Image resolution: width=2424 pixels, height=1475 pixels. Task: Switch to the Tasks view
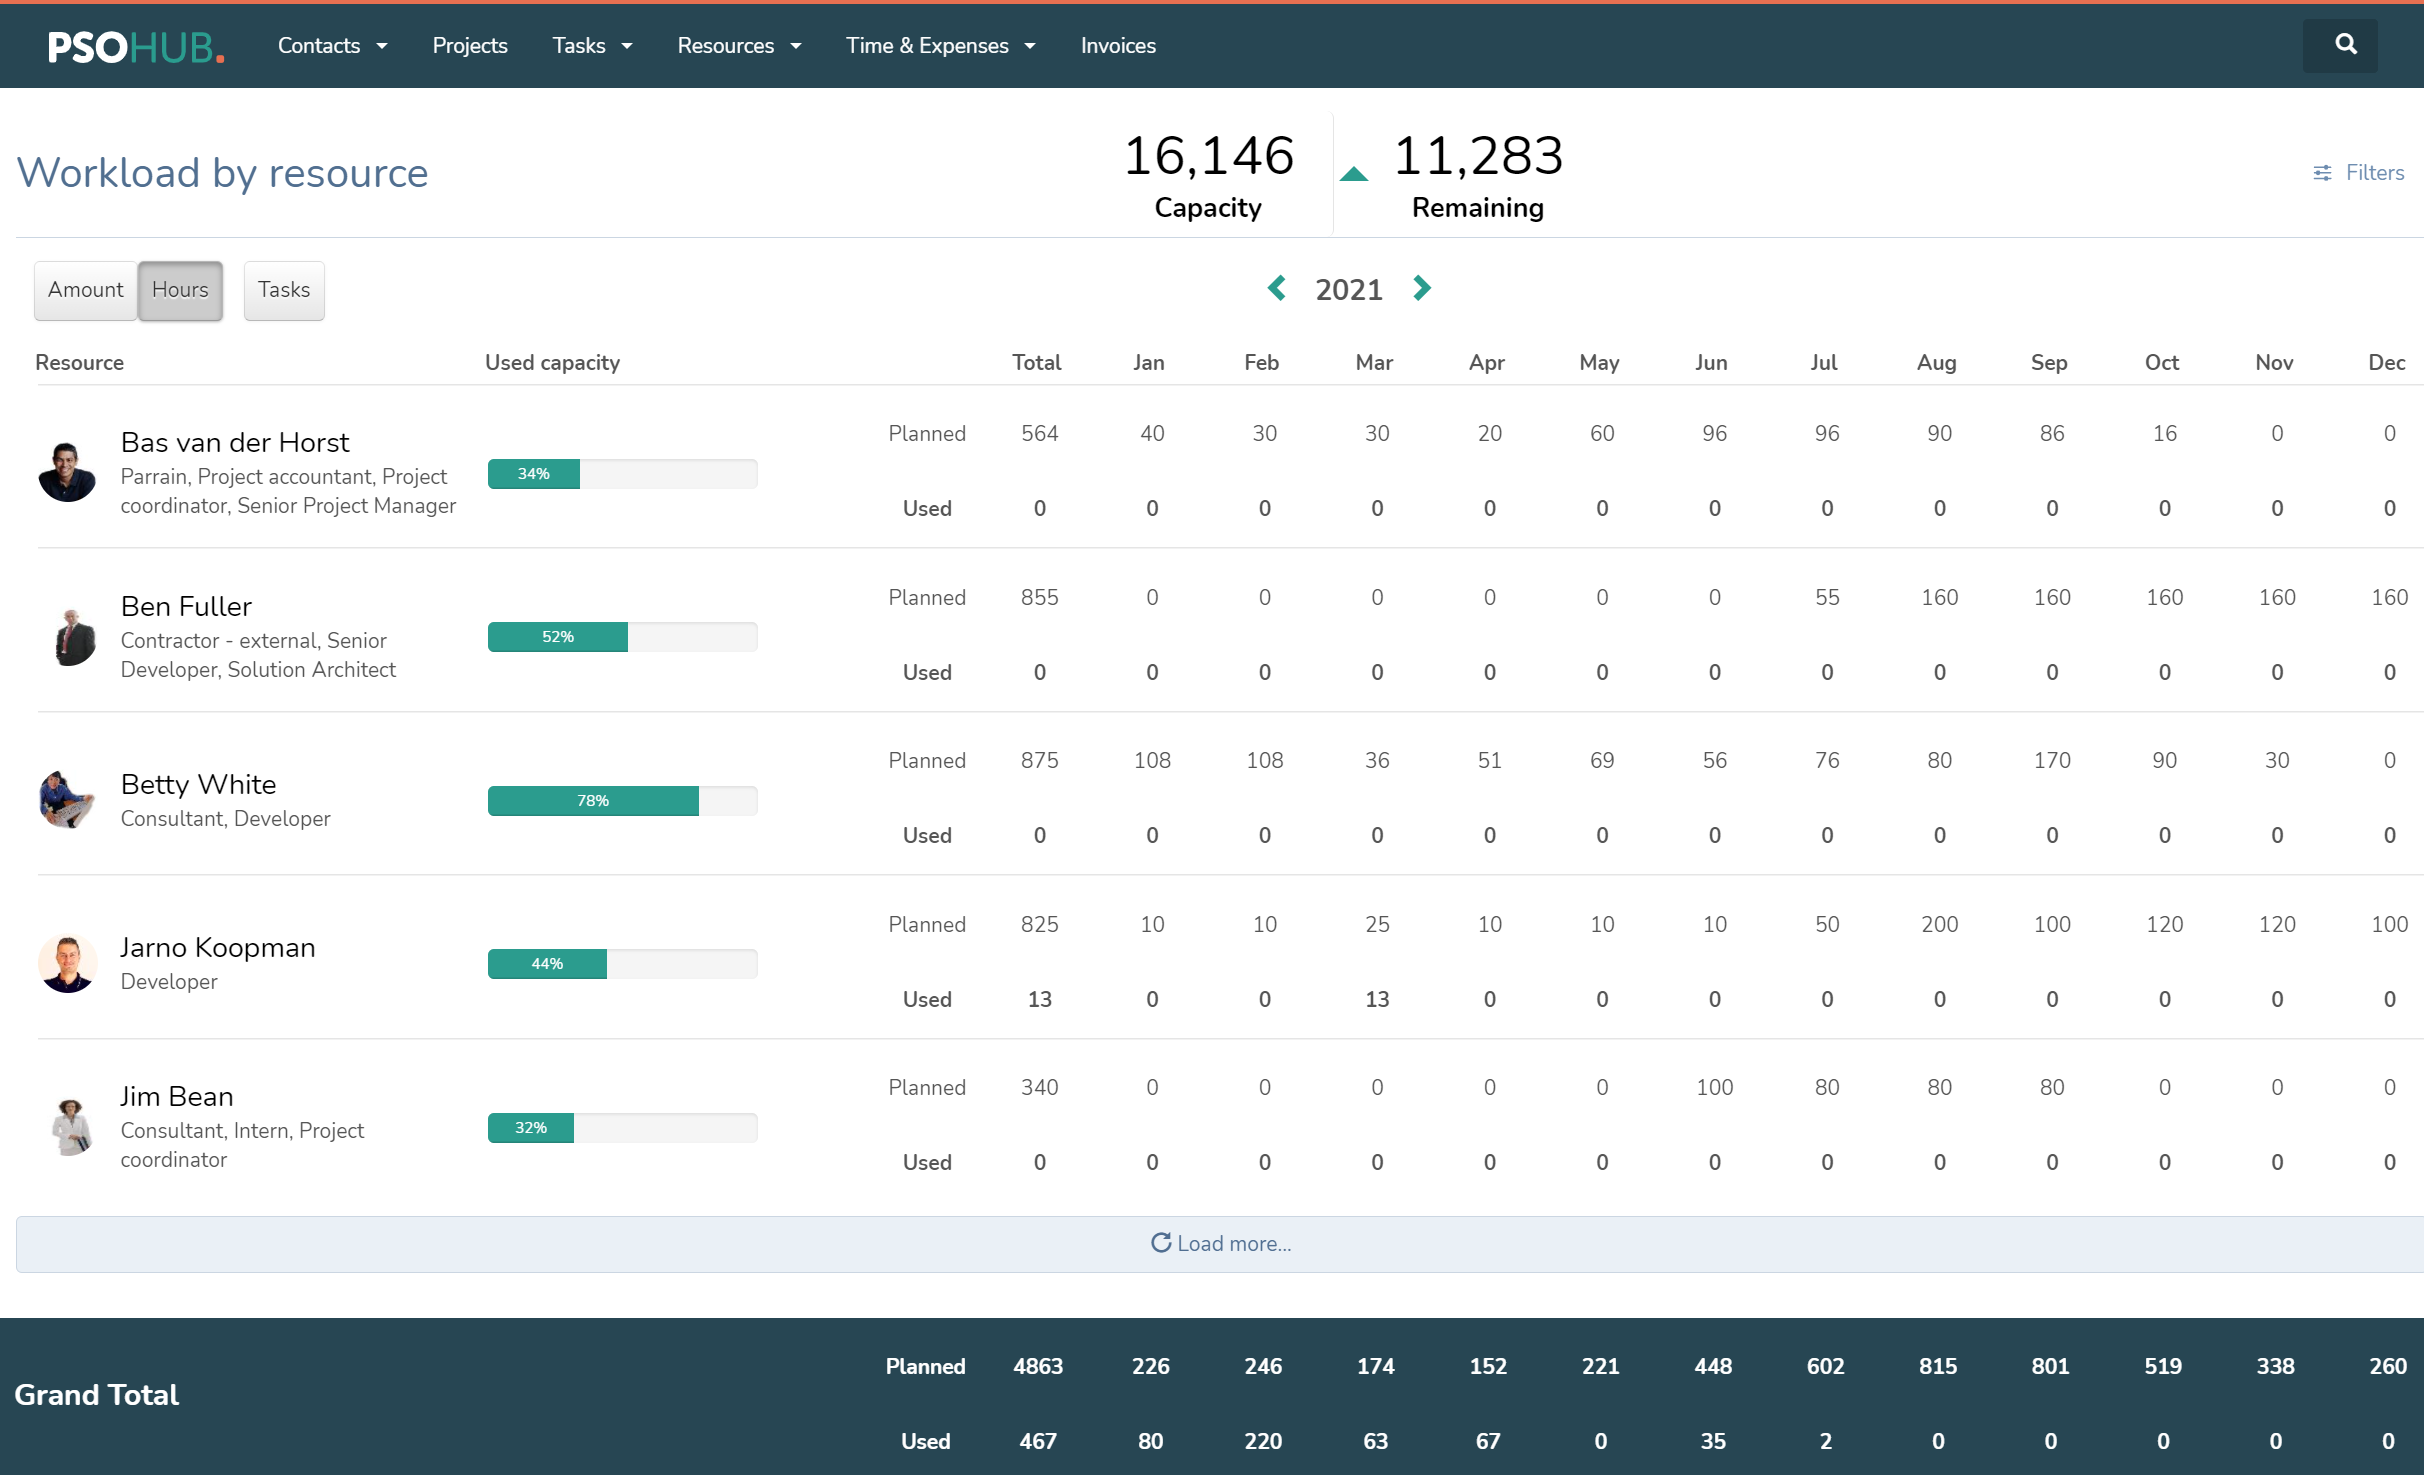click(283, 290)
